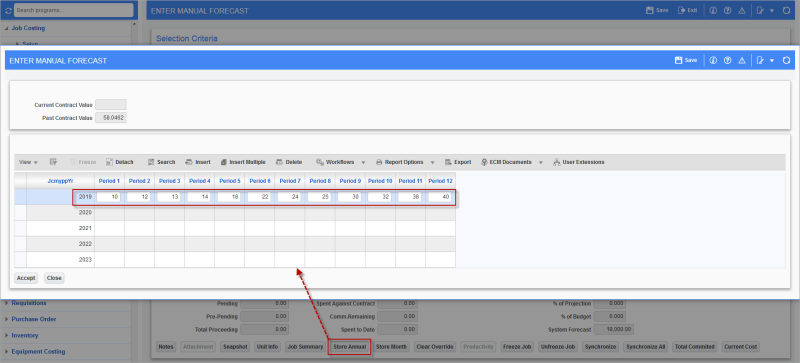Click the refresh circle icon in the dialog header

[x=786, y=60]
